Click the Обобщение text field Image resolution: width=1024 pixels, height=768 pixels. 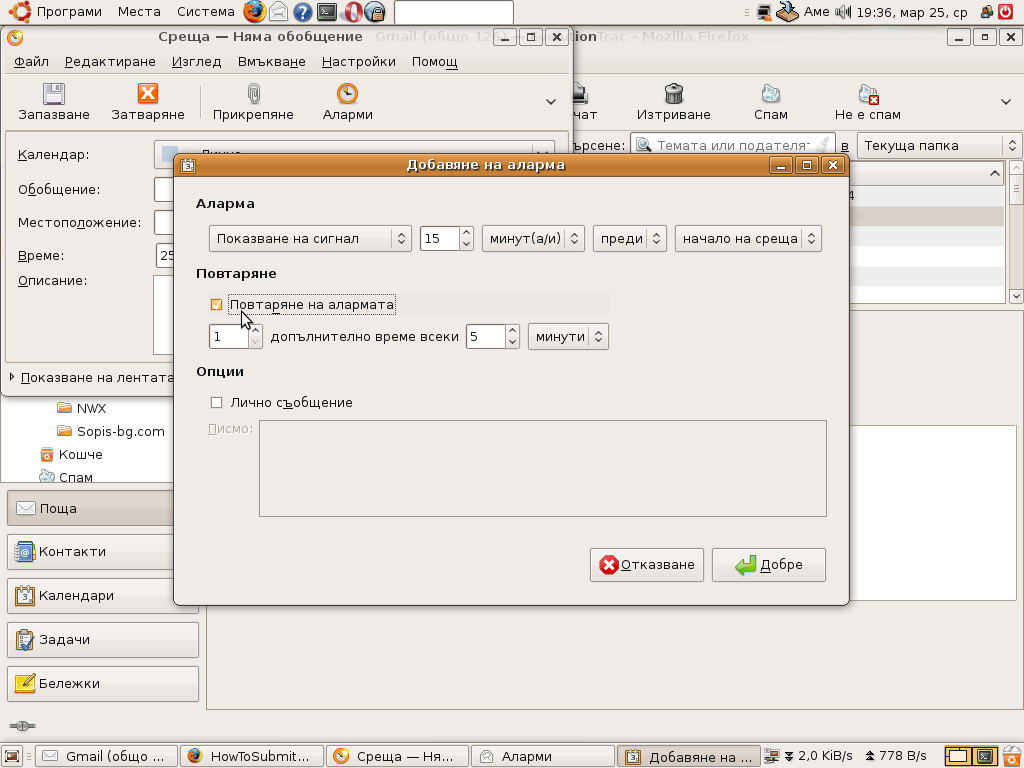[x=164, y=190]
